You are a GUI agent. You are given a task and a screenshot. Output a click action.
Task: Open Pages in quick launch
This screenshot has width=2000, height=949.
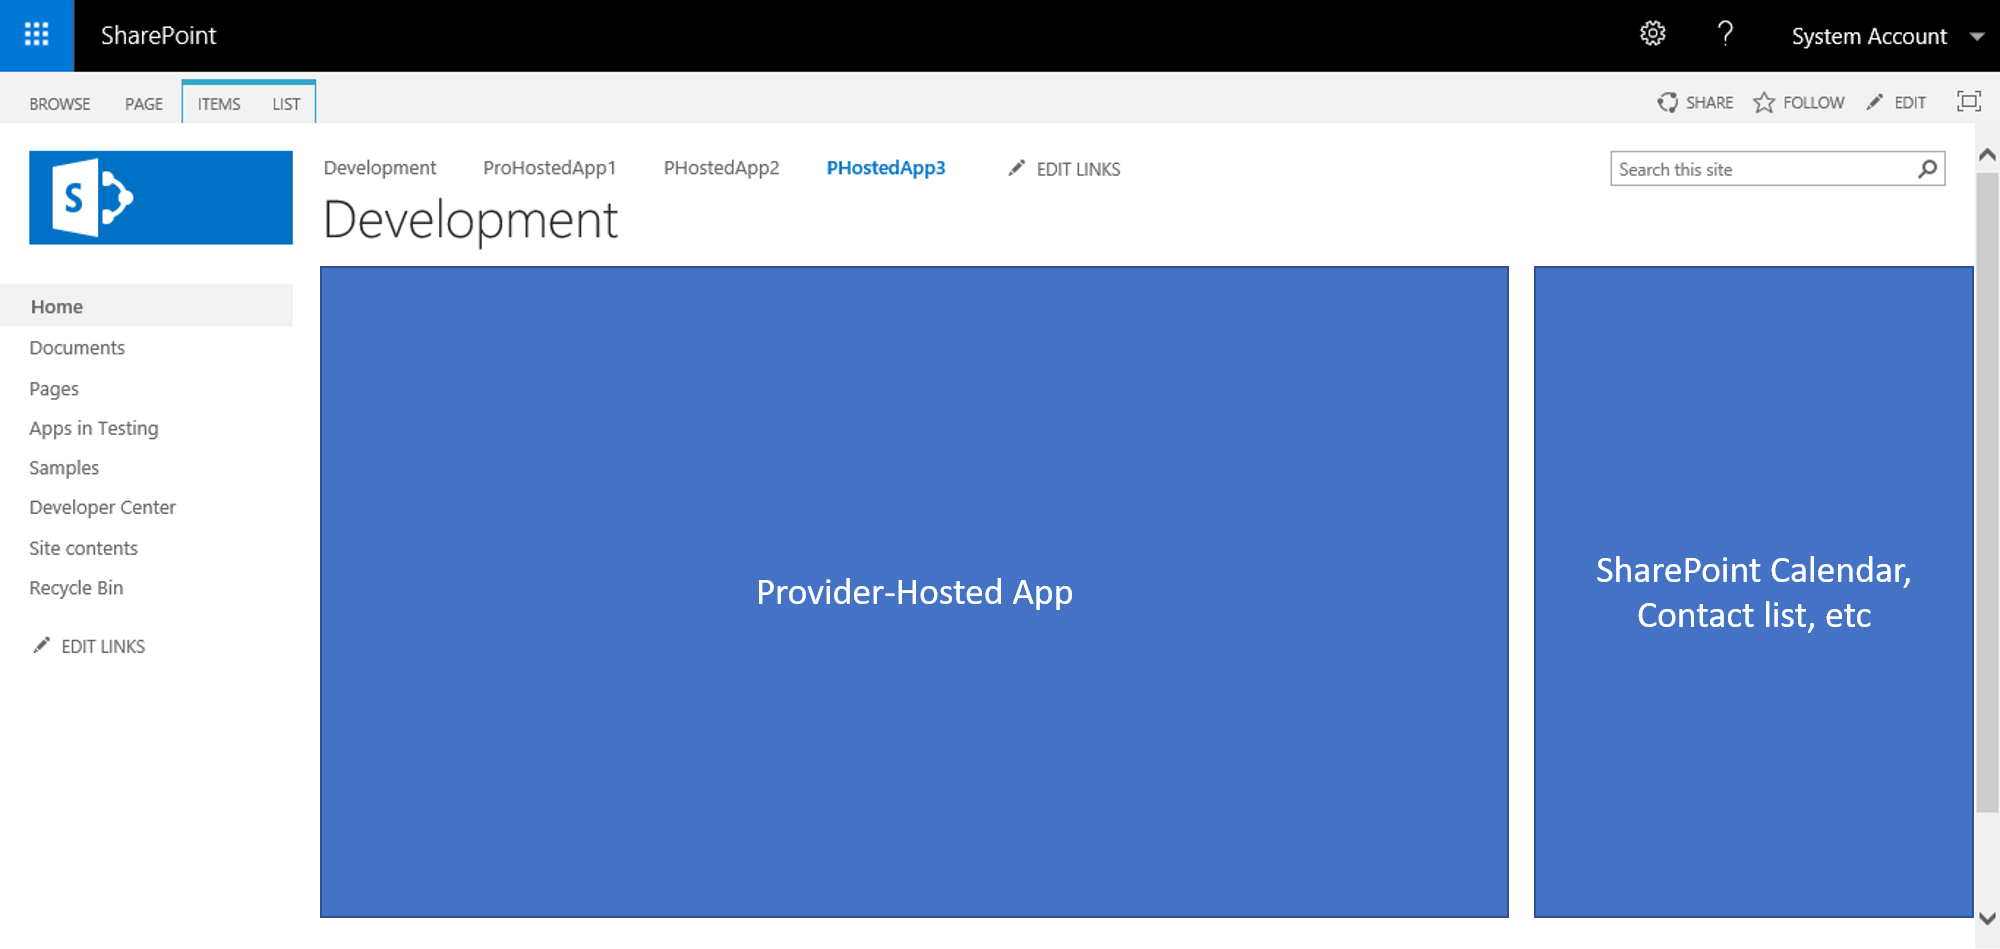(x=54, y=389)
